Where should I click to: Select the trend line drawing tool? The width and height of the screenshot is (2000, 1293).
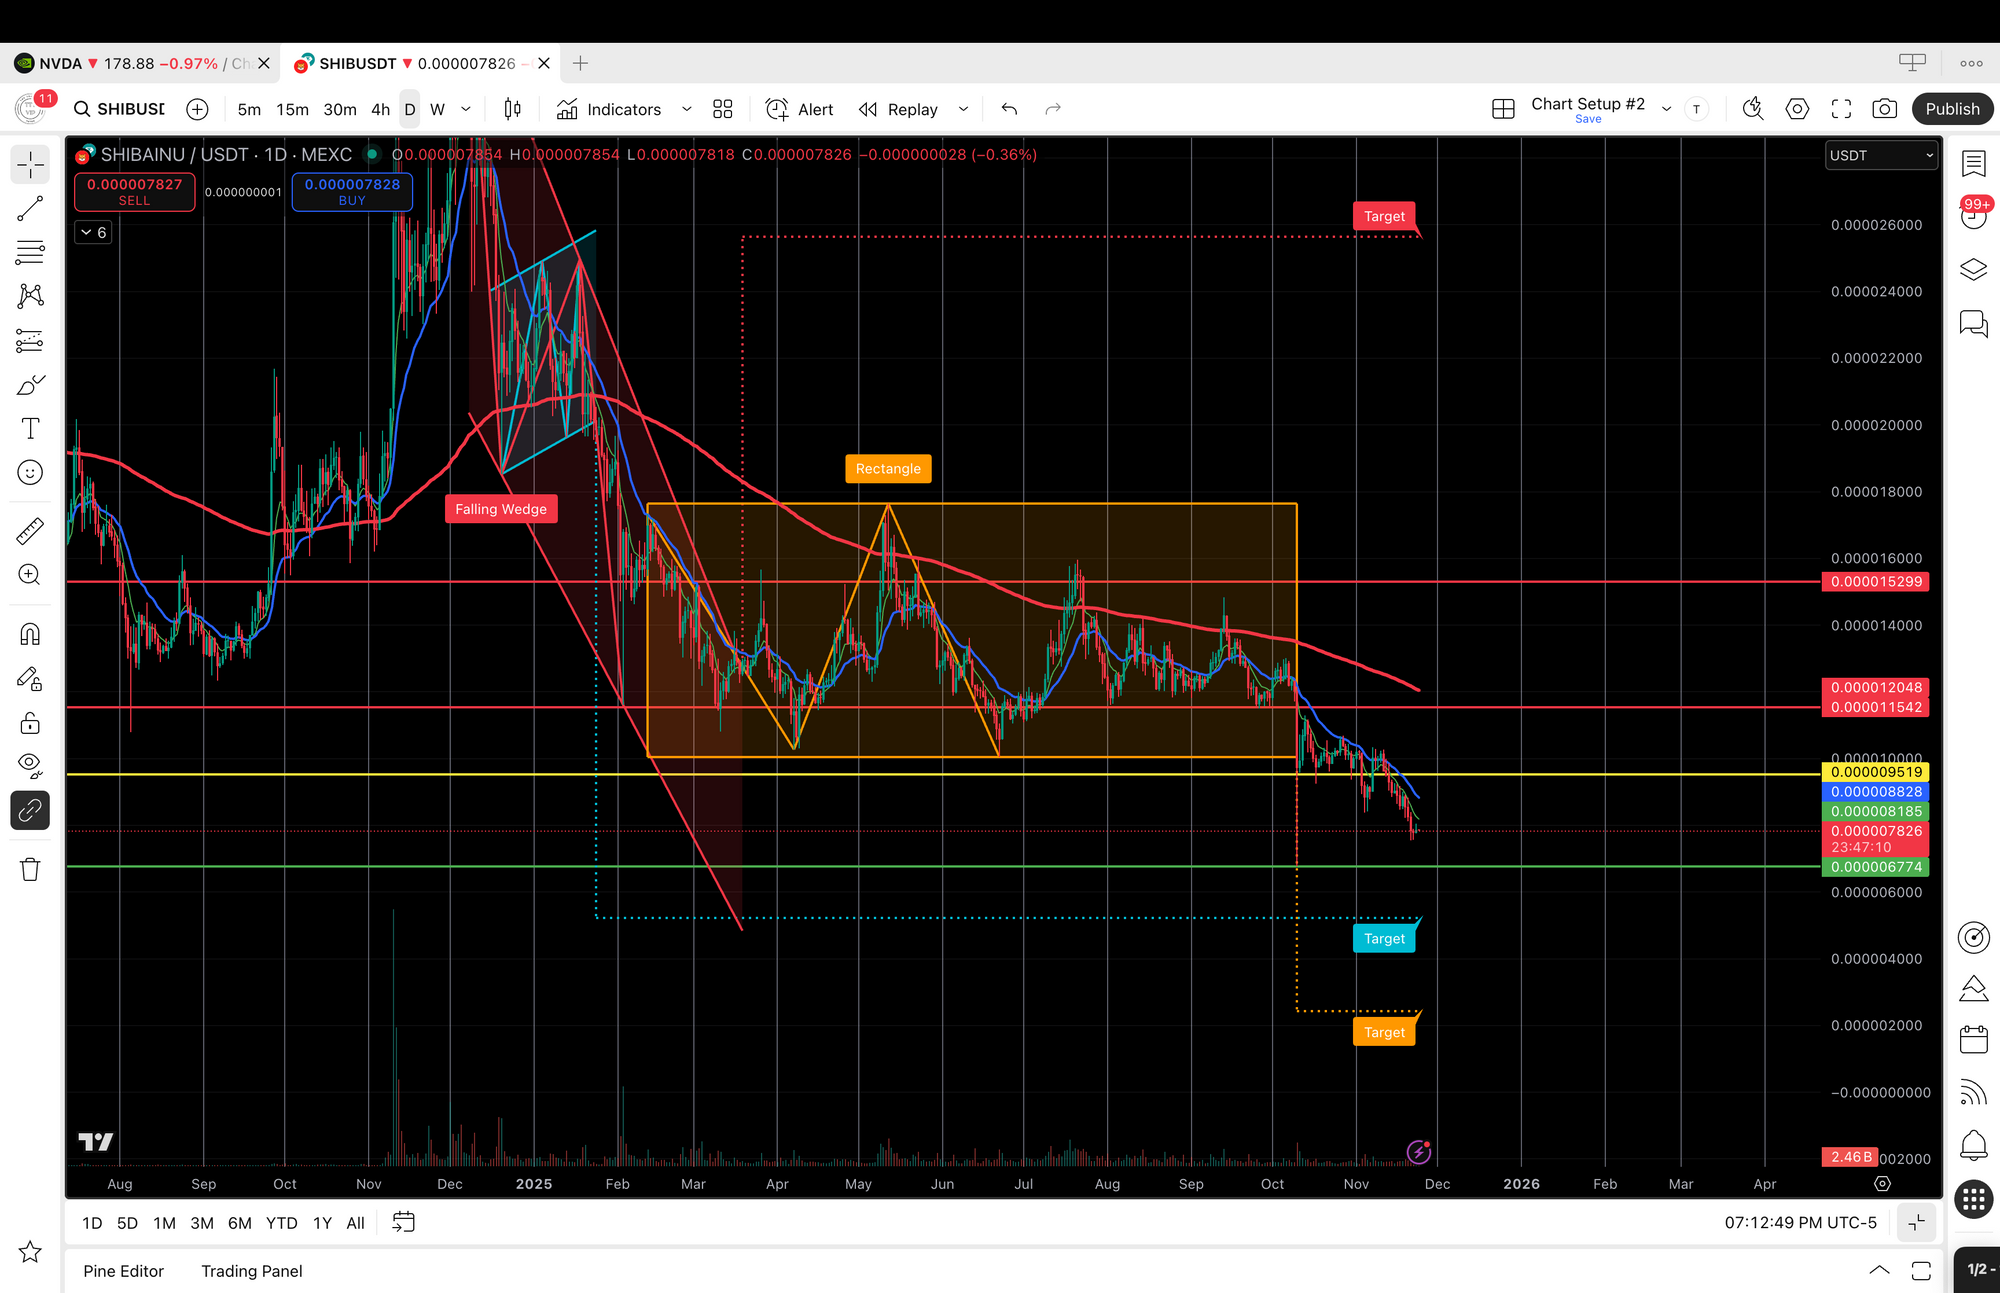[30, 208]
